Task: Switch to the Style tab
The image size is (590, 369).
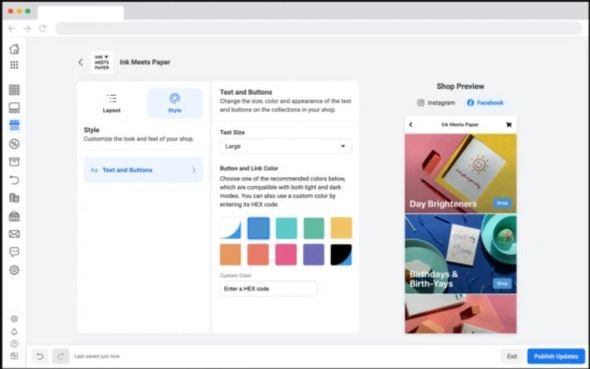Action: 175,103
